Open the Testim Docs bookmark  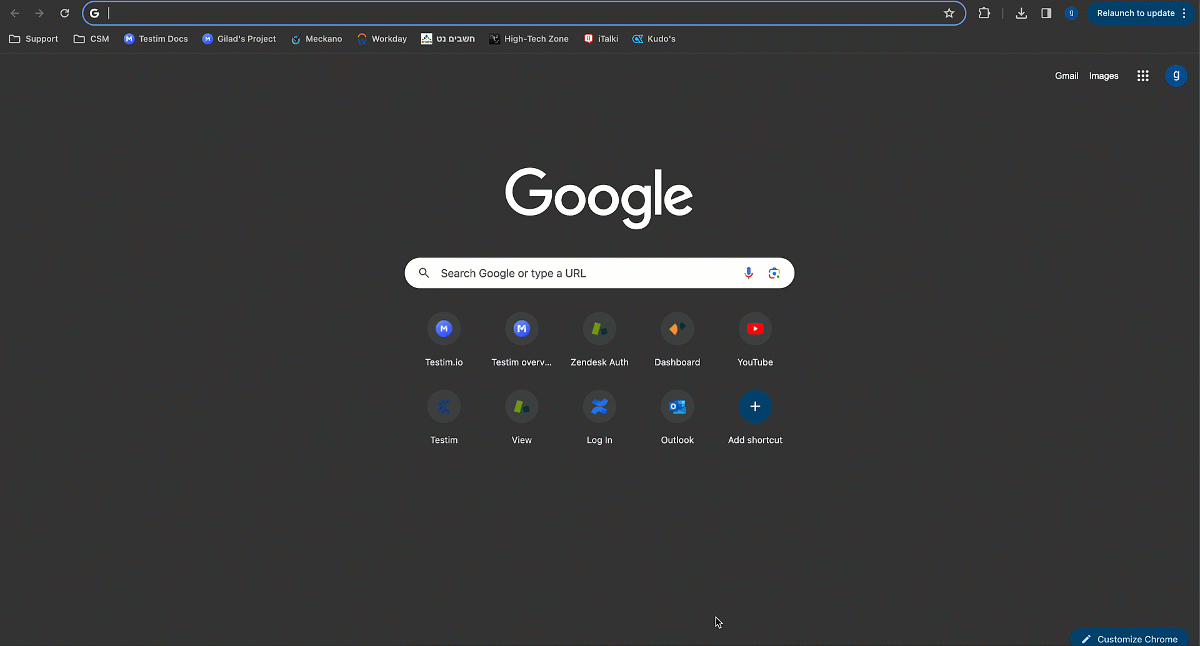(x=156, y=39)
